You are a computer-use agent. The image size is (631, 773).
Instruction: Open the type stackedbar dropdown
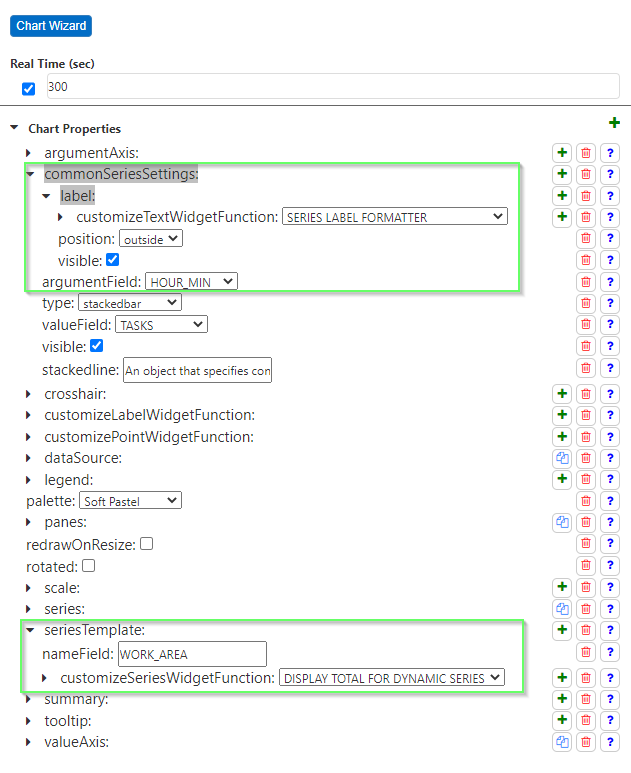(x=129, y=303)
